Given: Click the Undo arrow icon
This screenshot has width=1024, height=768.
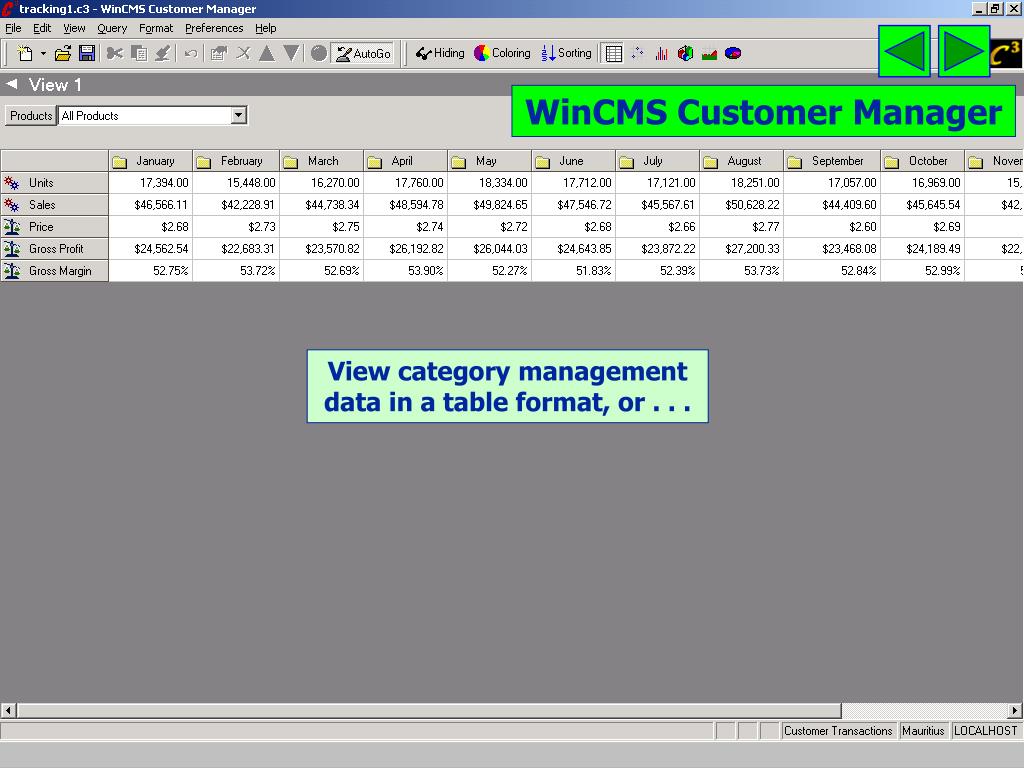Looking at the screenshot, I should click(191, 54).
